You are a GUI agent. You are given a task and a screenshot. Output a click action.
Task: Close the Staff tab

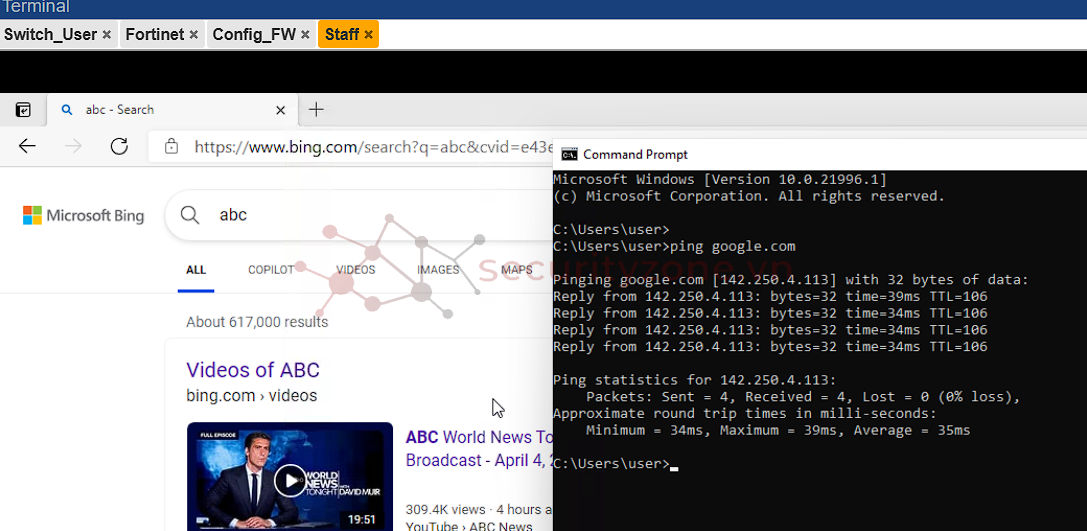tap(368, 35)
